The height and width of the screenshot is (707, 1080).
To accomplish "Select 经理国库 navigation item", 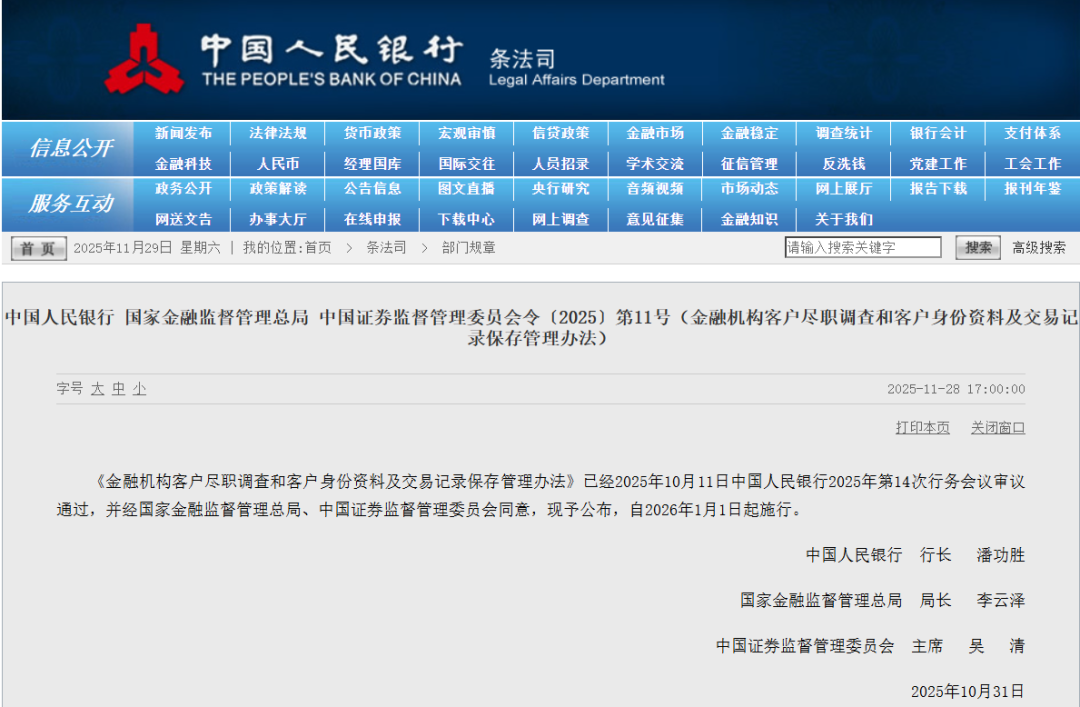I will 372,164.
